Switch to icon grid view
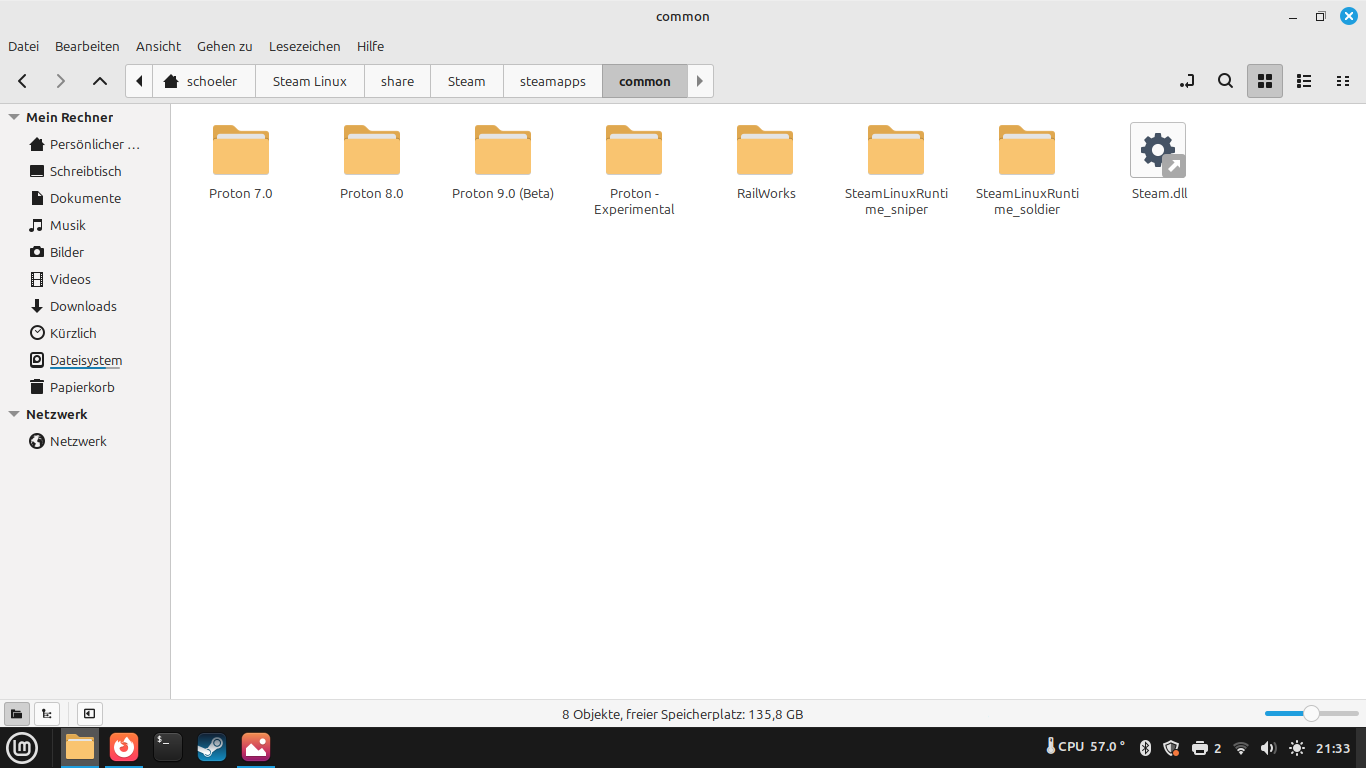The image size is (1366, 768). tap(1264, 81)
